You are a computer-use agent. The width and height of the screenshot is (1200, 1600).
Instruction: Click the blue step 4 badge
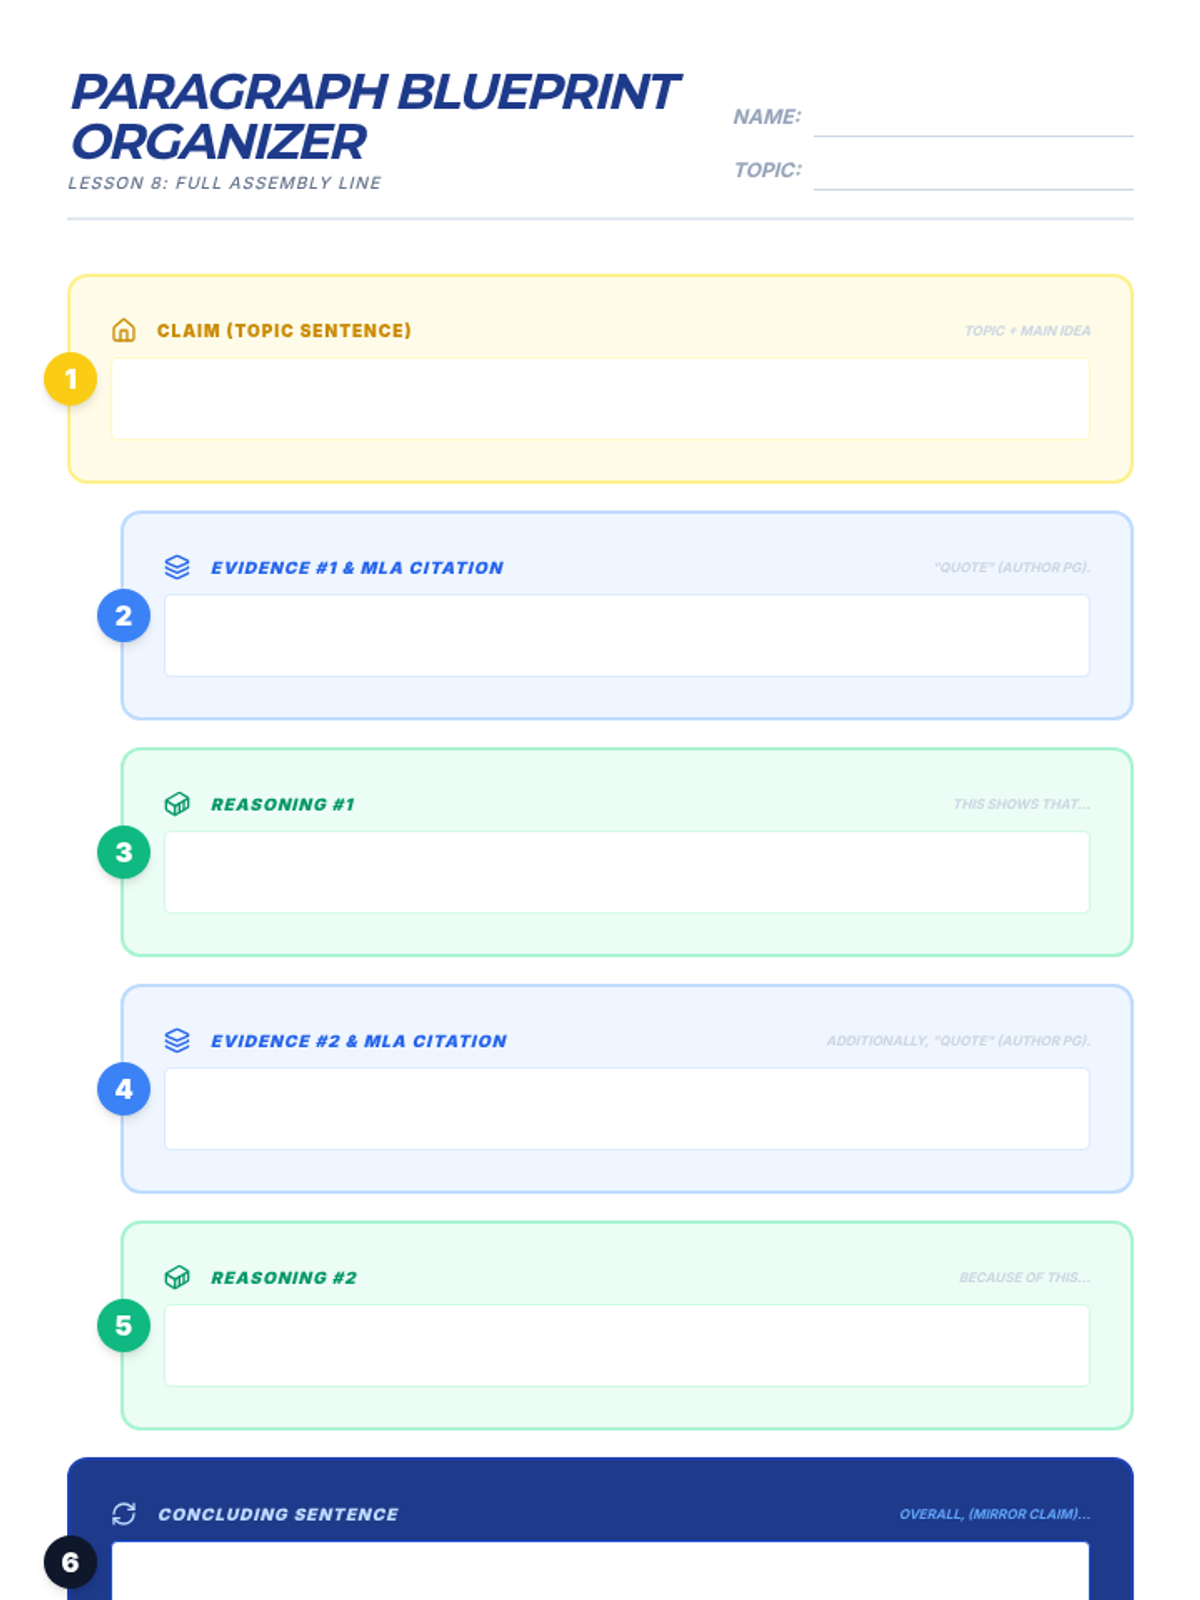pyautogui.click(x=124, y=1089)
